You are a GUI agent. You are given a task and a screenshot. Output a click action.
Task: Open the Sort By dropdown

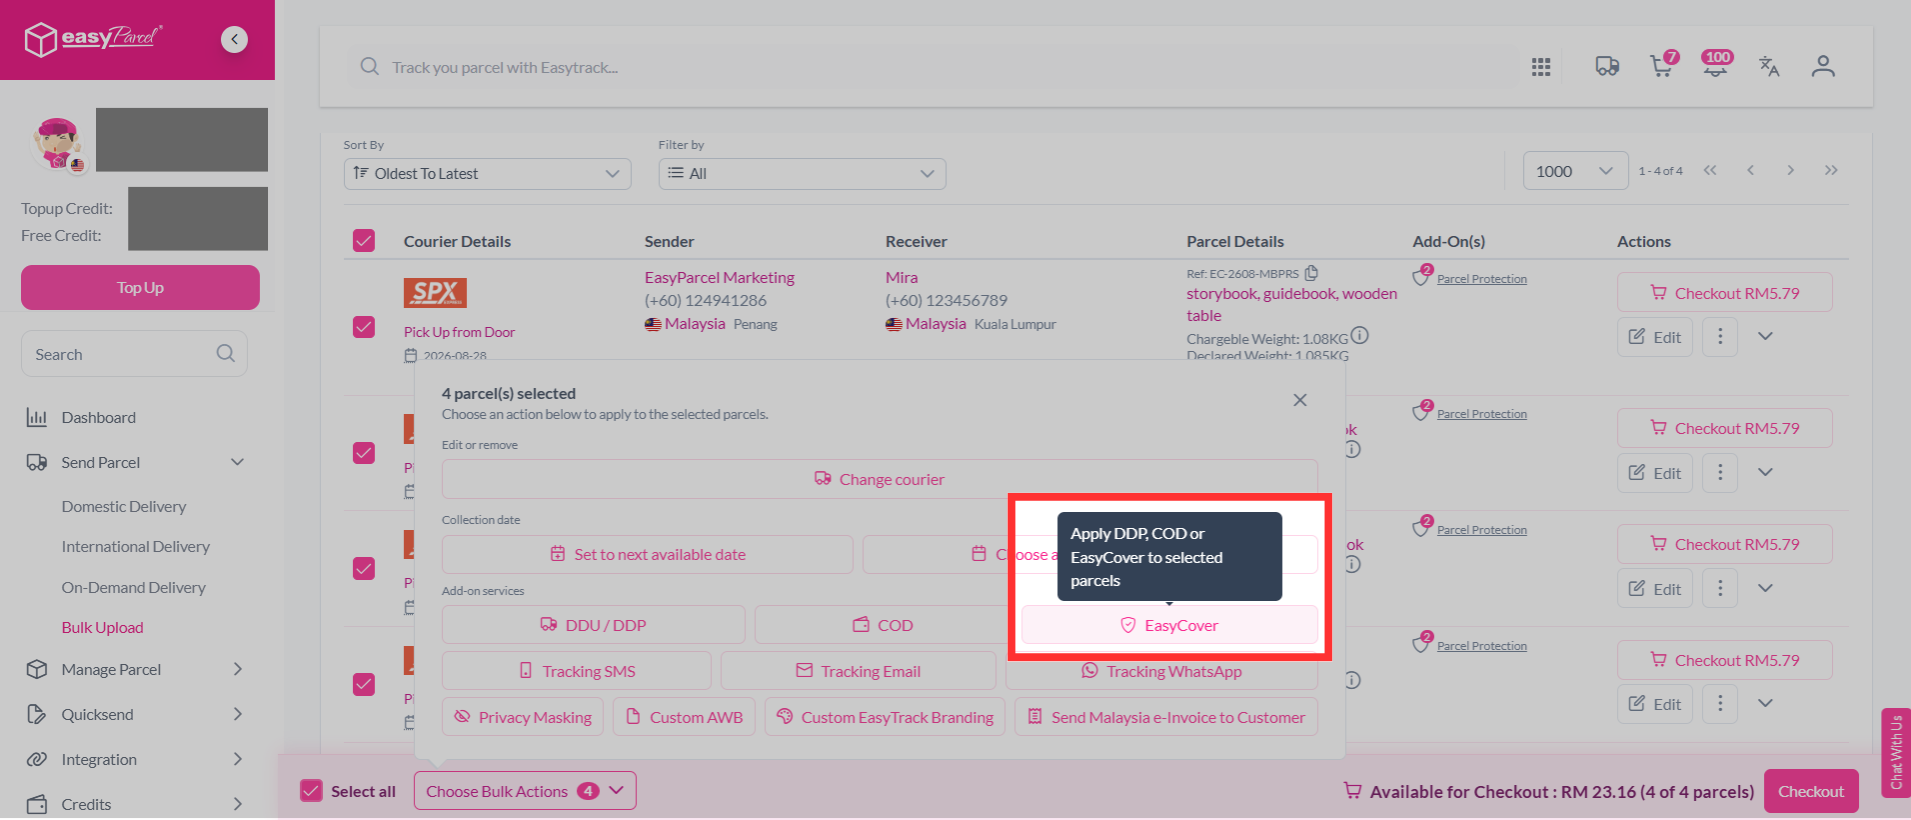coord(487,173)
